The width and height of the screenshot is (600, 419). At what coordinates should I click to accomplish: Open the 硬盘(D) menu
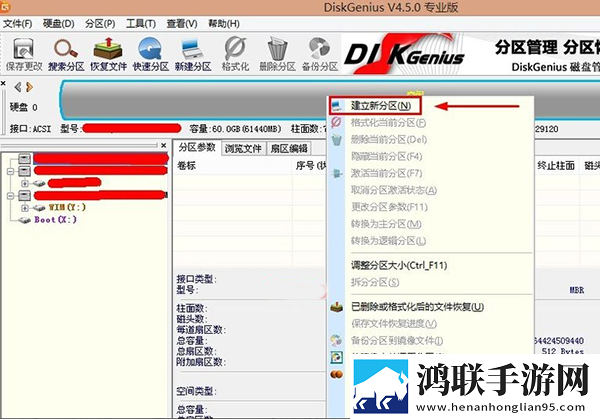59,24
